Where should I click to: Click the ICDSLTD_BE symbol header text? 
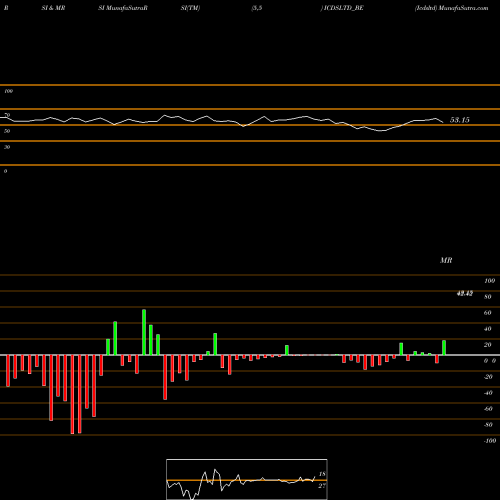point(343,8)
